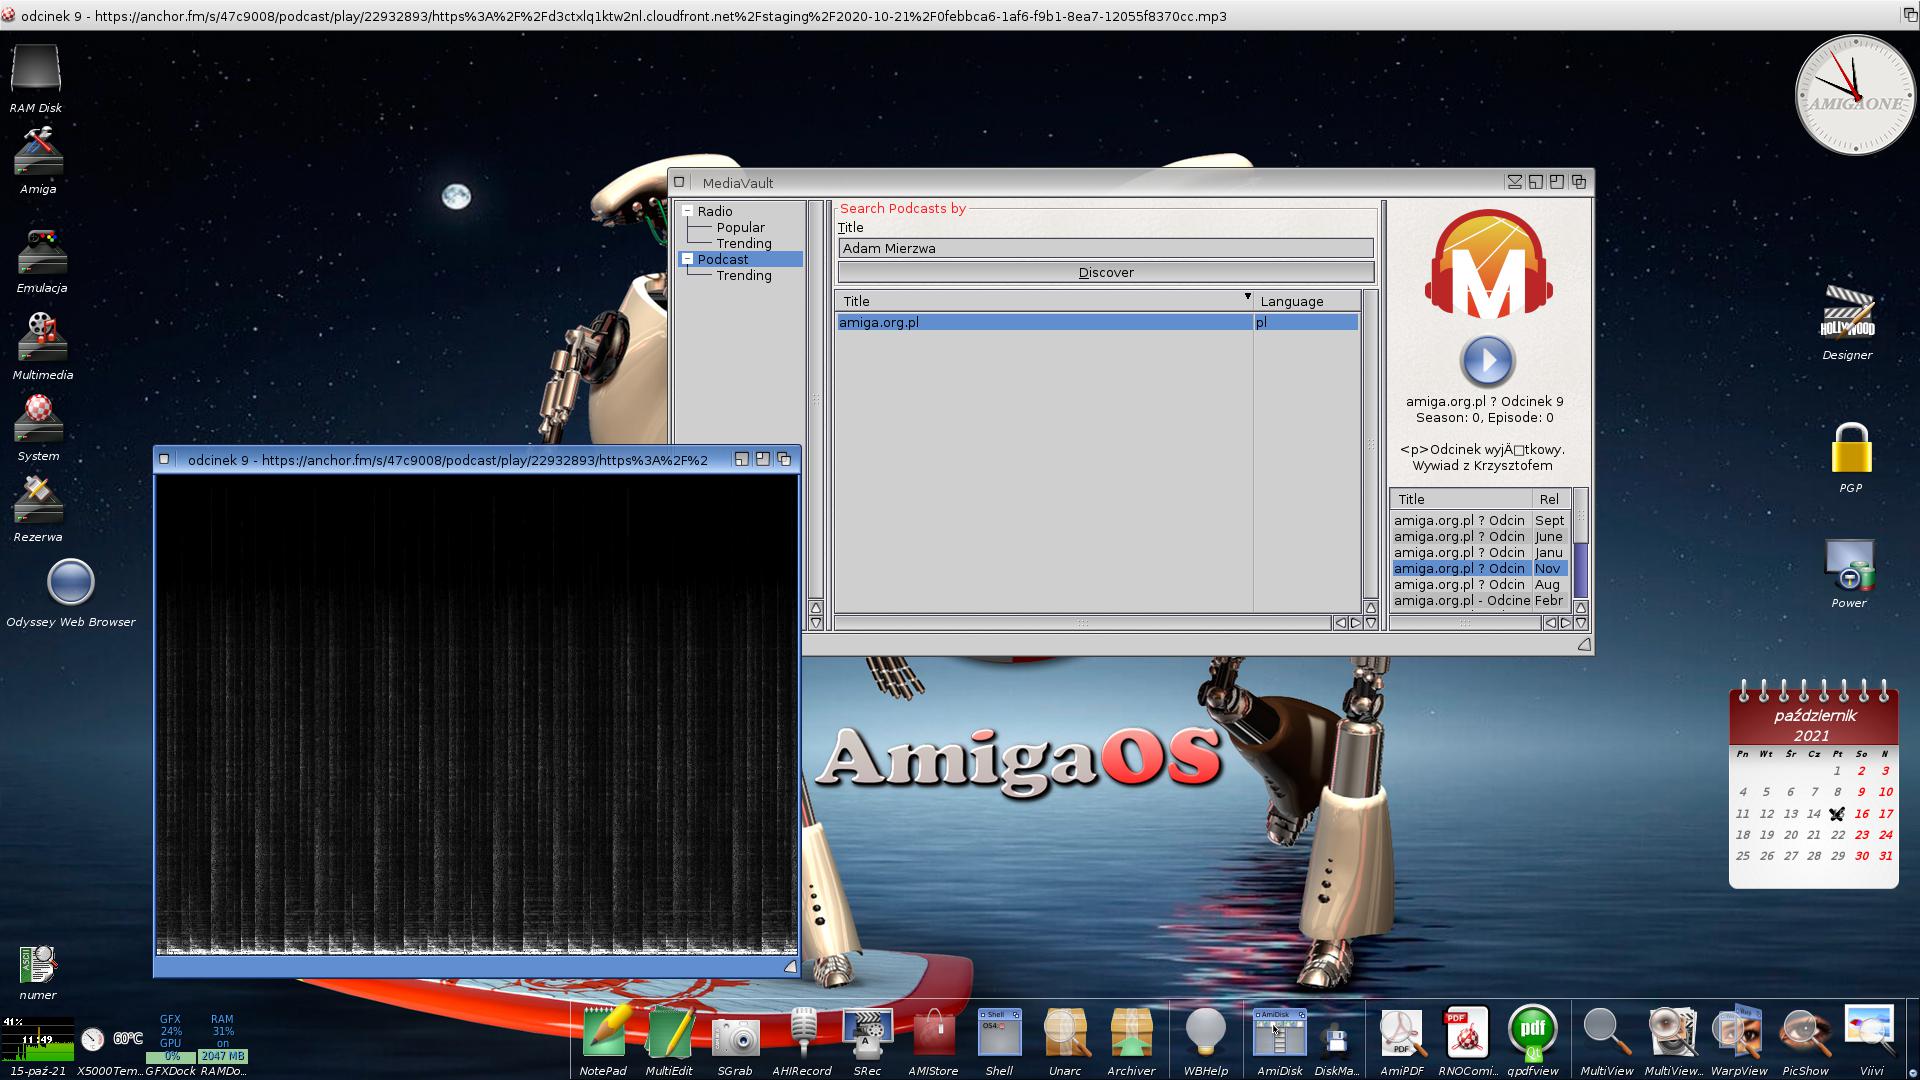
Task: Select the episode released in Sept
Action: 1478,520
